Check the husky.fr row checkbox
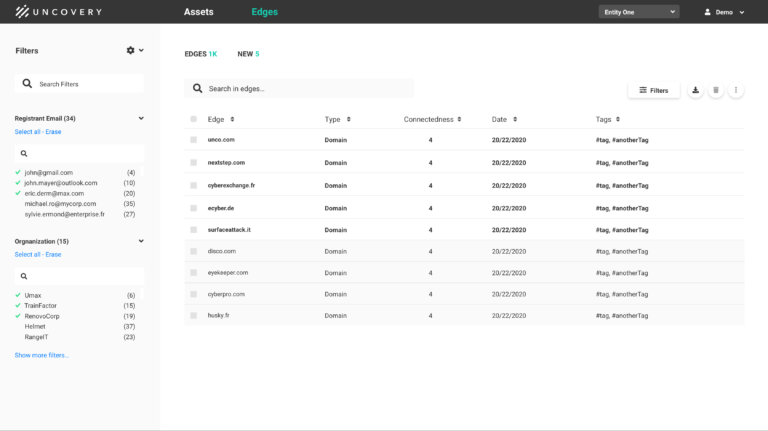Image resolution: width=768 pixels, height=431 pixels. [x=193, y=315]
